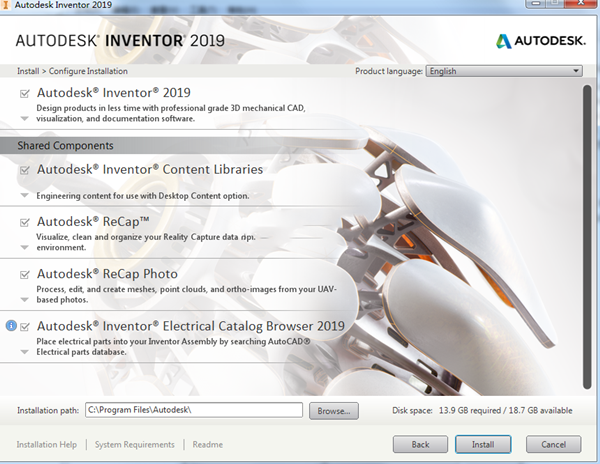Click the Autodesk ReCap Photo title

108,274
